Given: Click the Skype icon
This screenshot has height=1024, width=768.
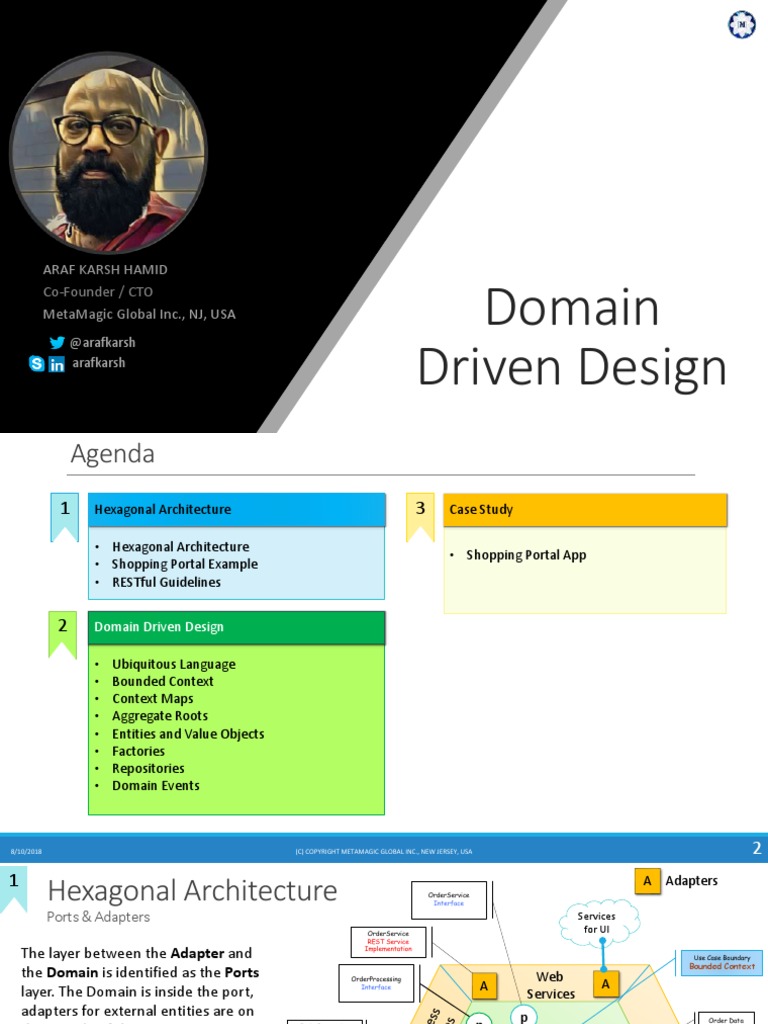Looking at the screenshot, I should [37, 363].
